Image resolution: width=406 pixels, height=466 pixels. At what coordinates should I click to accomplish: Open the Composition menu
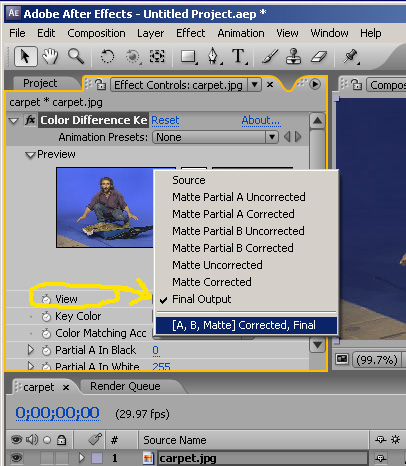coord(96,33)
